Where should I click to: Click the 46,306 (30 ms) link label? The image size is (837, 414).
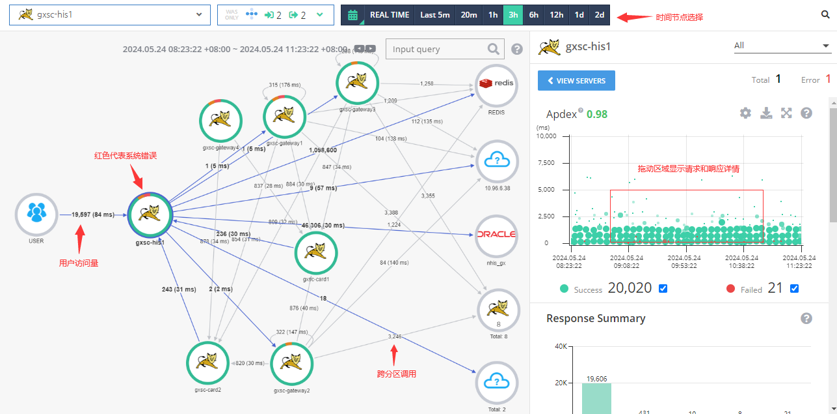click(x=322, y=225)
